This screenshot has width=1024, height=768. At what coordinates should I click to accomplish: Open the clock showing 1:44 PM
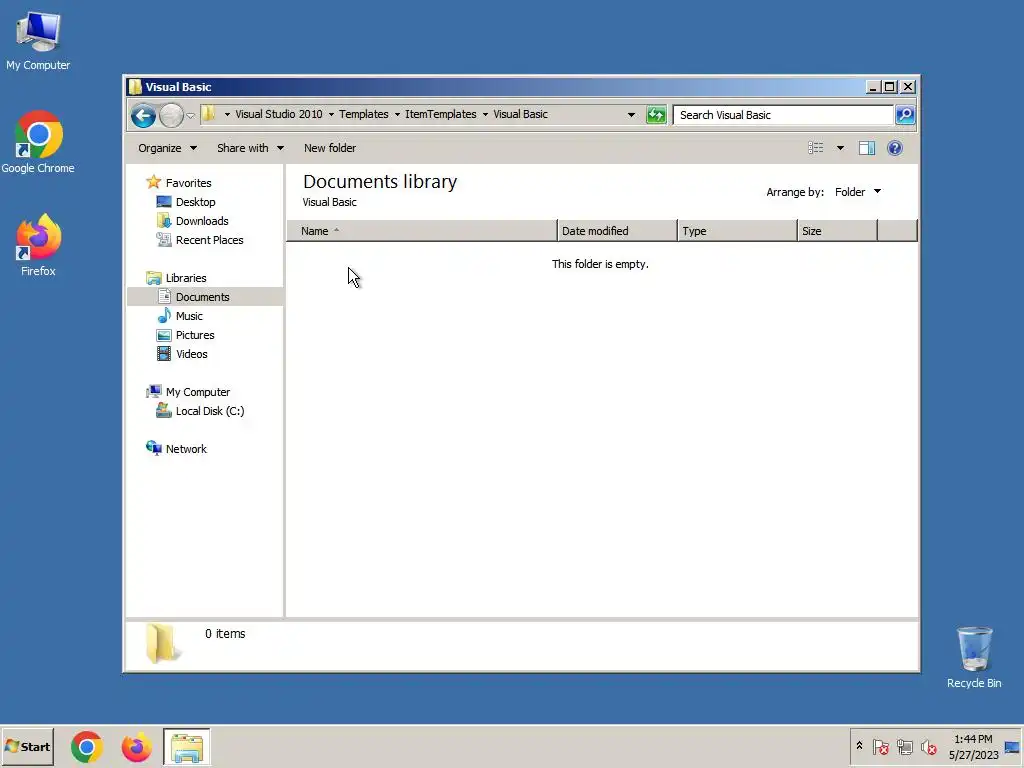pos(973,746)
